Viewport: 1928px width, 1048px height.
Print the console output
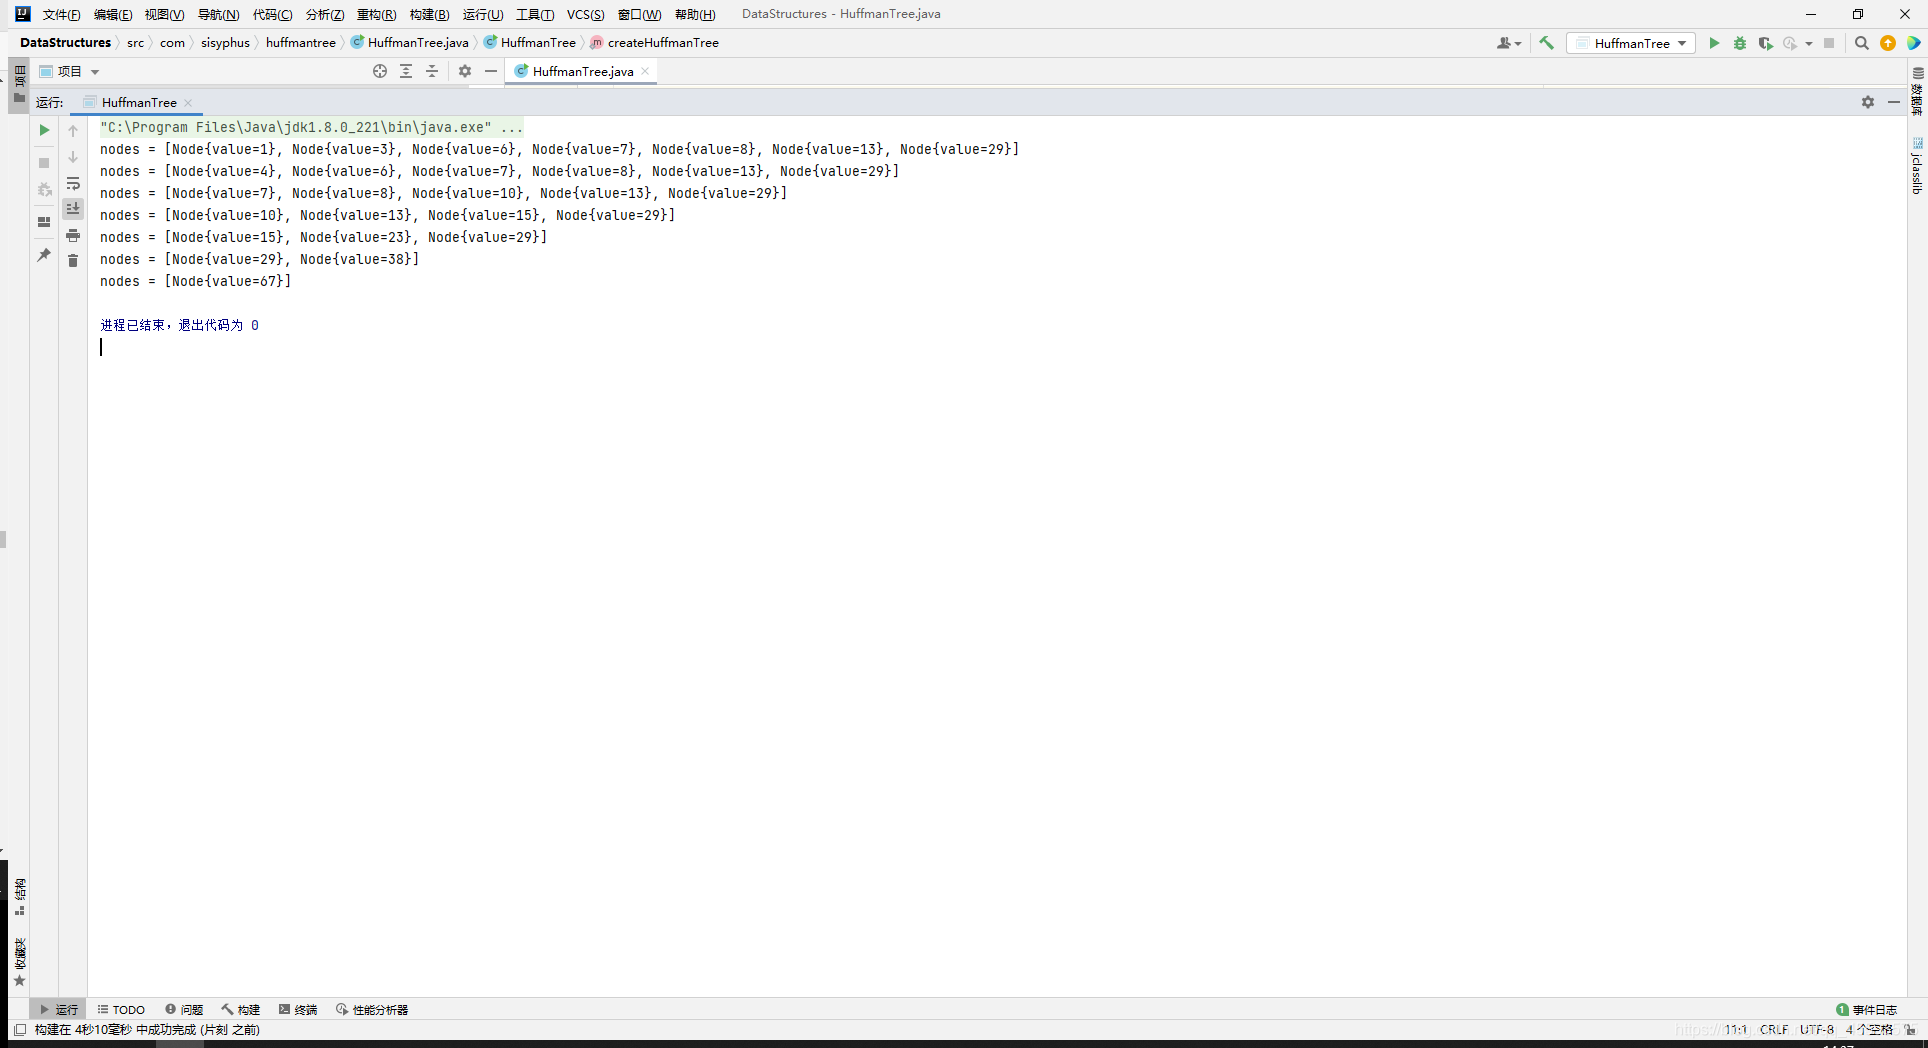tap(73, 235)
